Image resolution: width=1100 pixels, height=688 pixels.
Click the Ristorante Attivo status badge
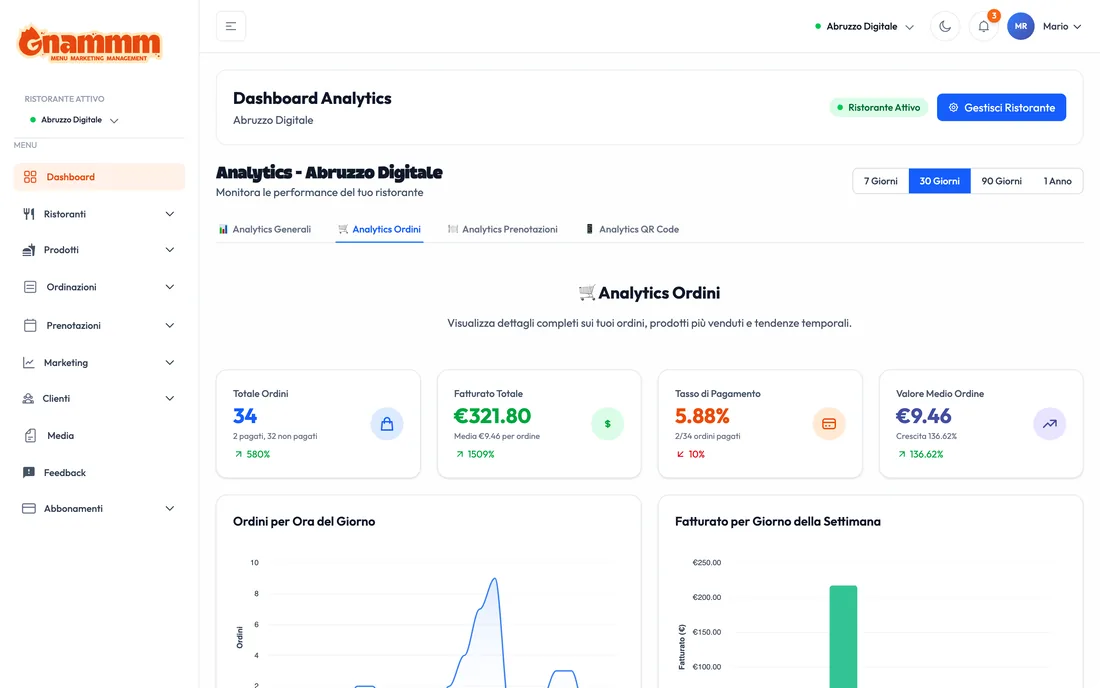(878, 107)
